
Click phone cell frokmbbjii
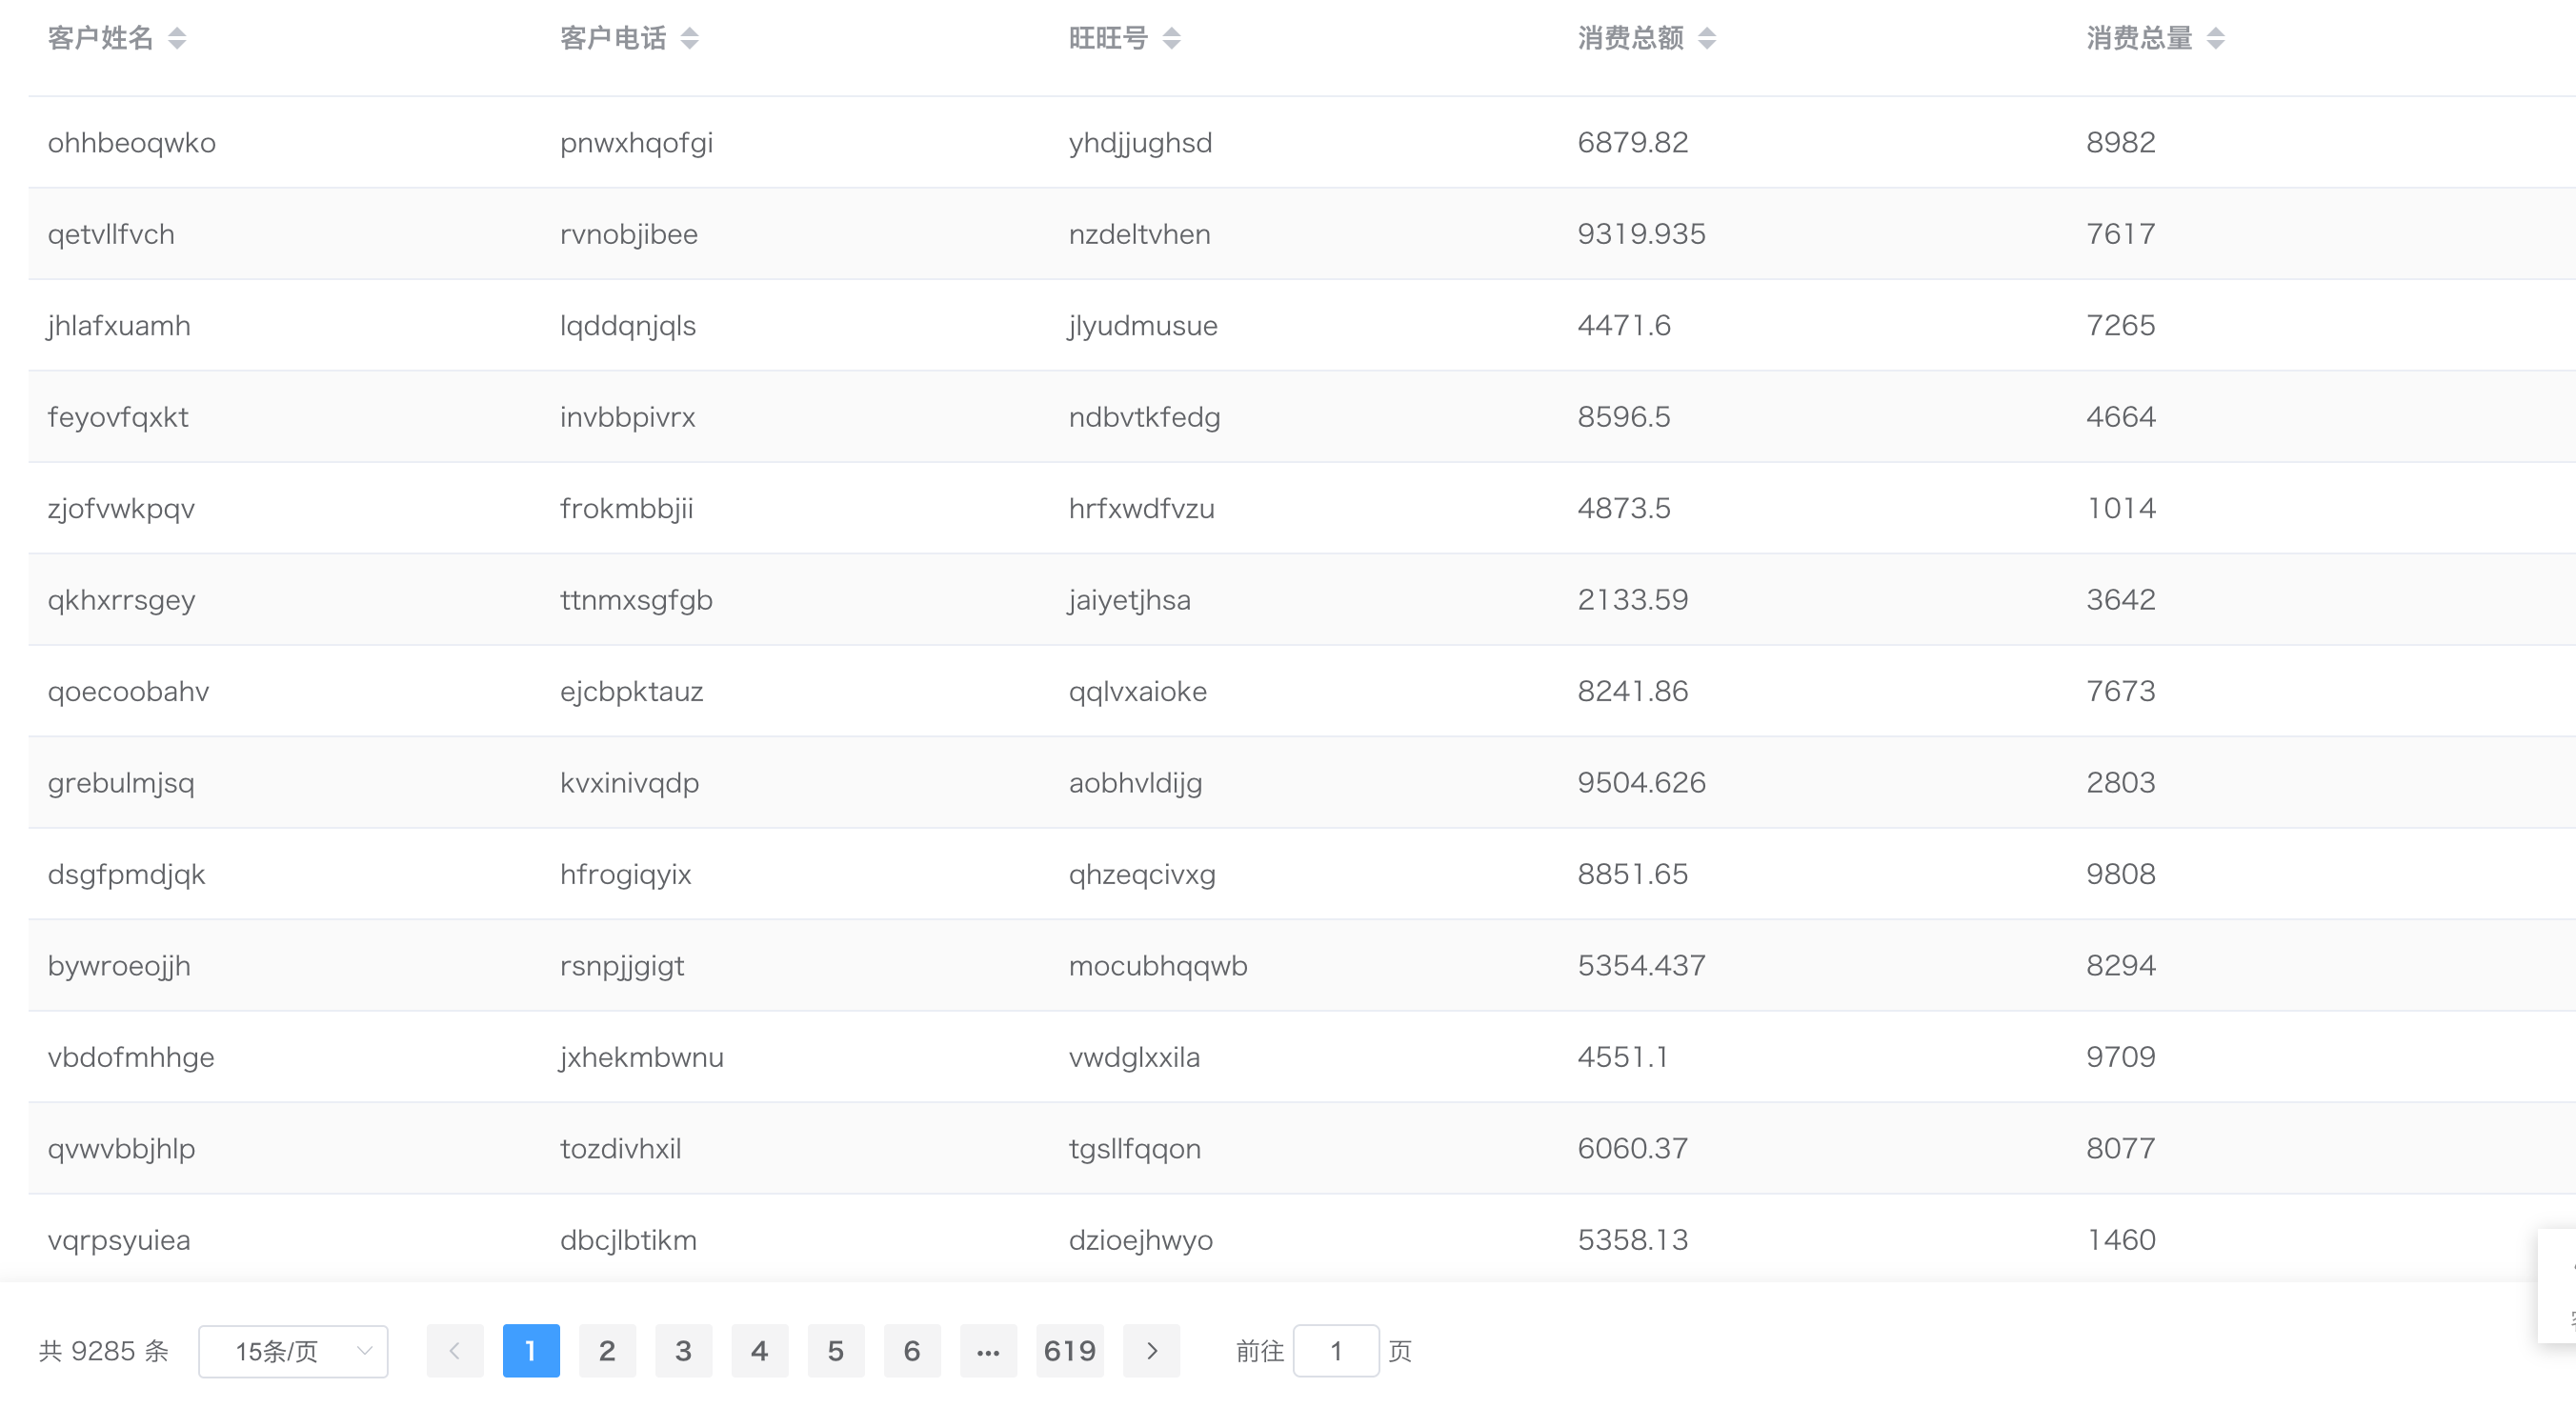627,509
